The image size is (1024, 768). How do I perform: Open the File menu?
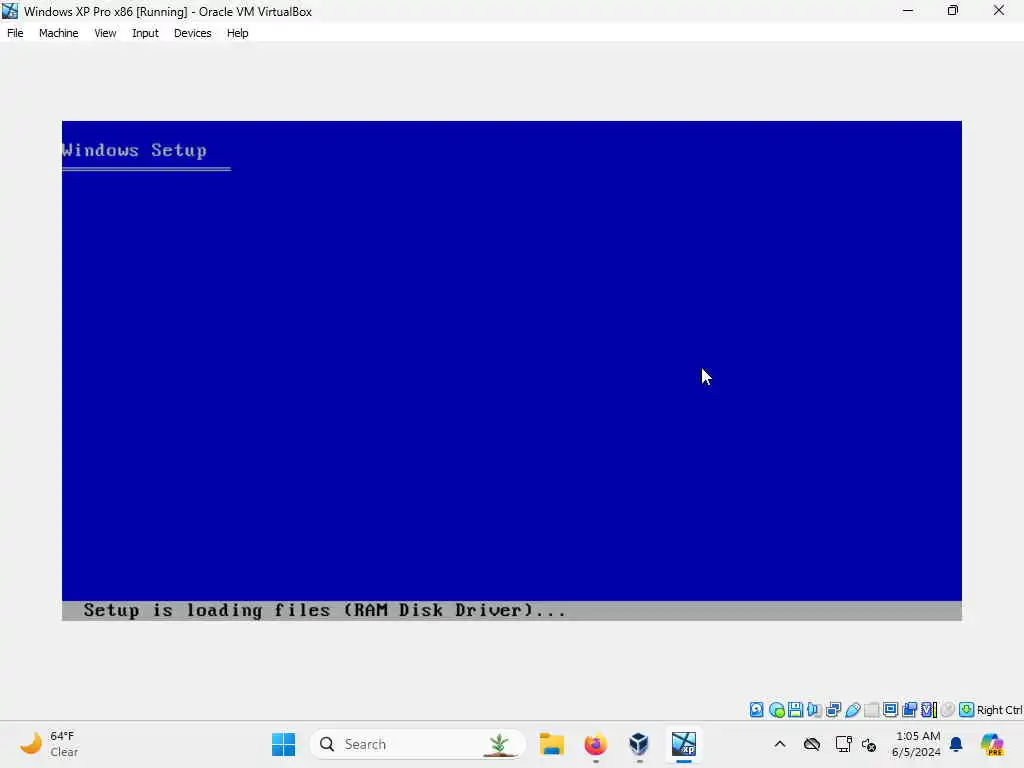[x=15, y=33]
